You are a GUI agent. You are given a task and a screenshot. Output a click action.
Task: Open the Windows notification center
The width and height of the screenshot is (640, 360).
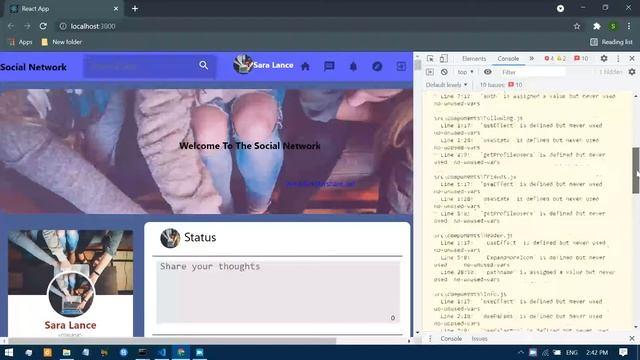(623, 352)
